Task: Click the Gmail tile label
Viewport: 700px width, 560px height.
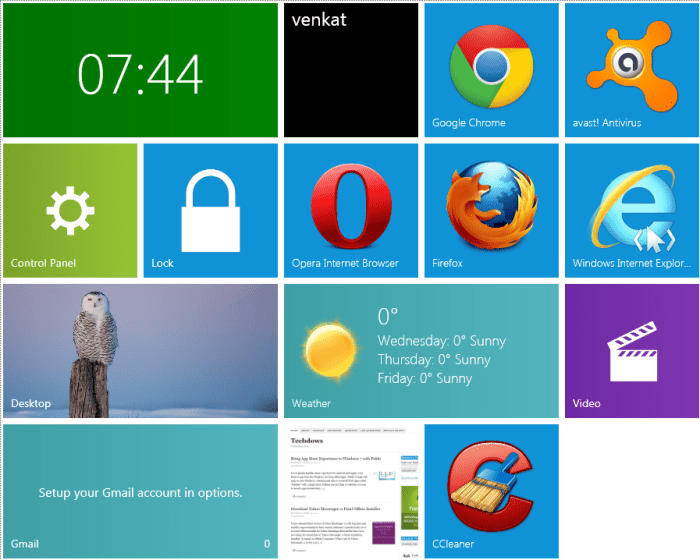Action: 25,544
